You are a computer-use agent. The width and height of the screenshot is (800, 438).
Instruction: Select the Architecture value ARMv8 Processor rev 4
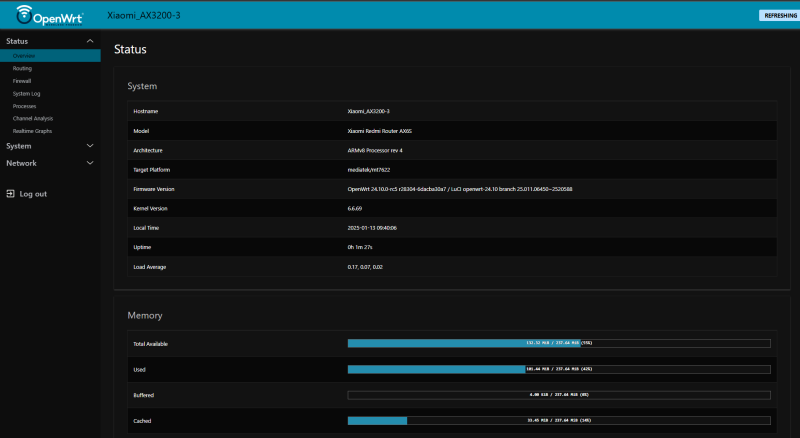click(375, 151)
